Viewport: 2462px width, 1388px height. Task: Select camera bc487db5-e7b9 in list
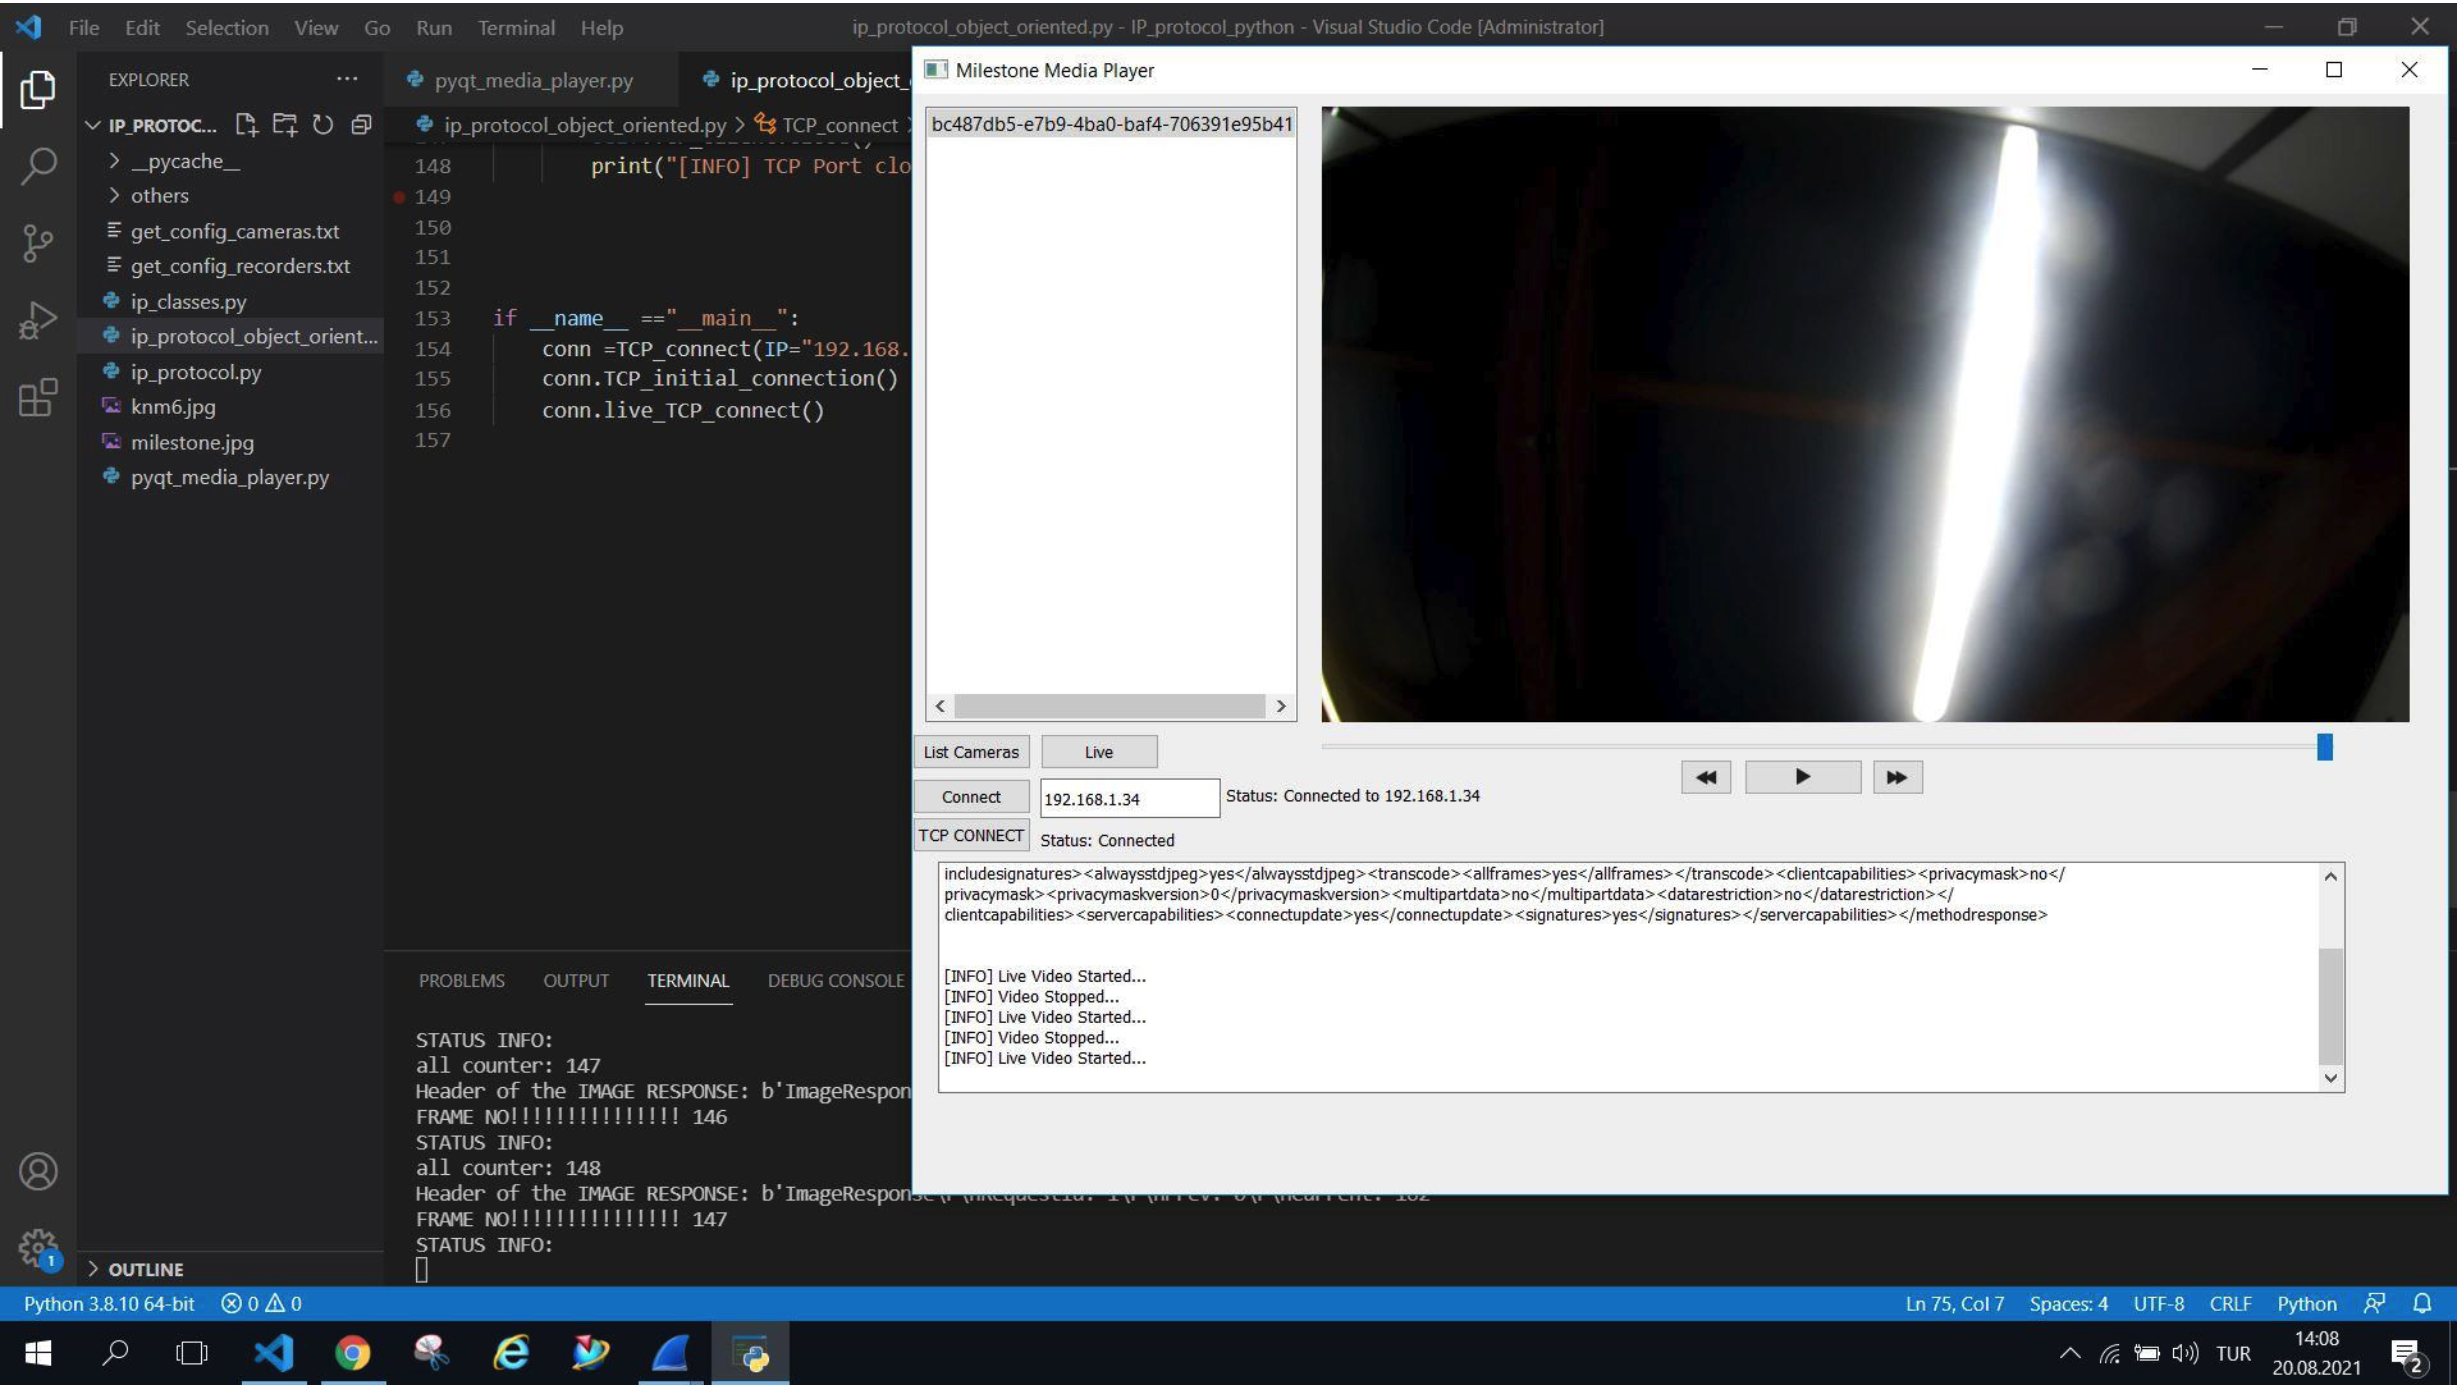click(x=1113, y=124)
